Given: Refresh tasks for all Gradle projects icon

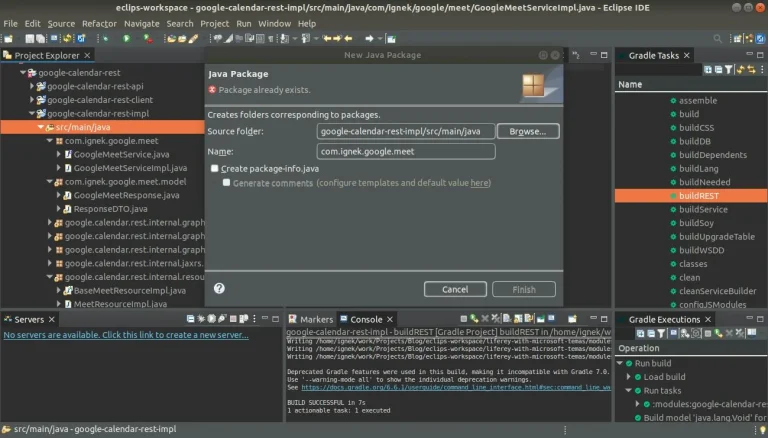Looking at the screenshot, I should 740,70.
